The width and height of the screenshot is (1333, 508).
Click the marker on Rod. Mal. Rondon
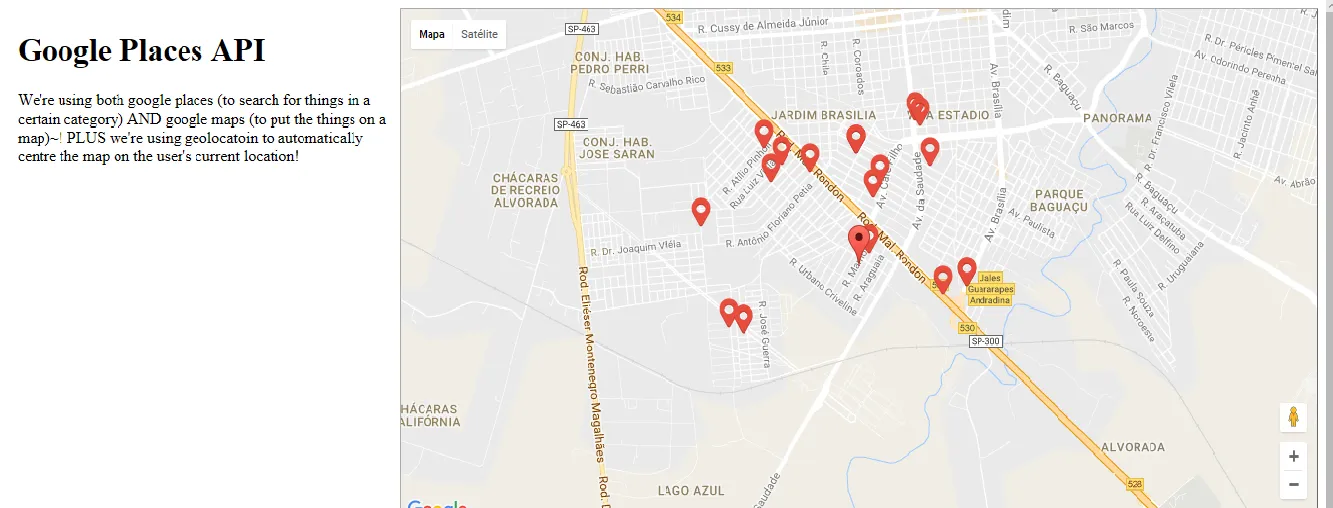click(810, 156)
